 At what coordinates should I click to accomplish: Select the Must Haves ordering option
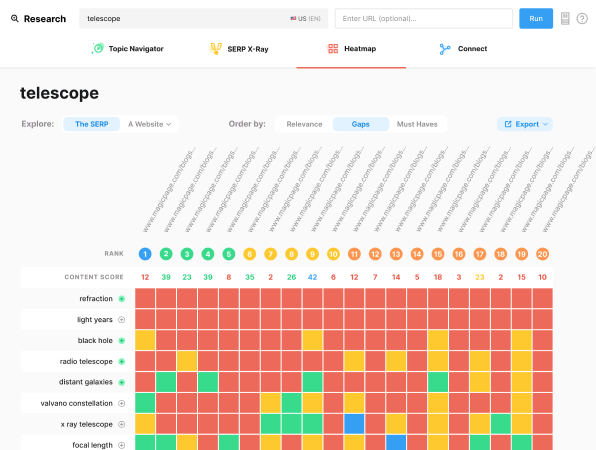(x=417, y=124)
